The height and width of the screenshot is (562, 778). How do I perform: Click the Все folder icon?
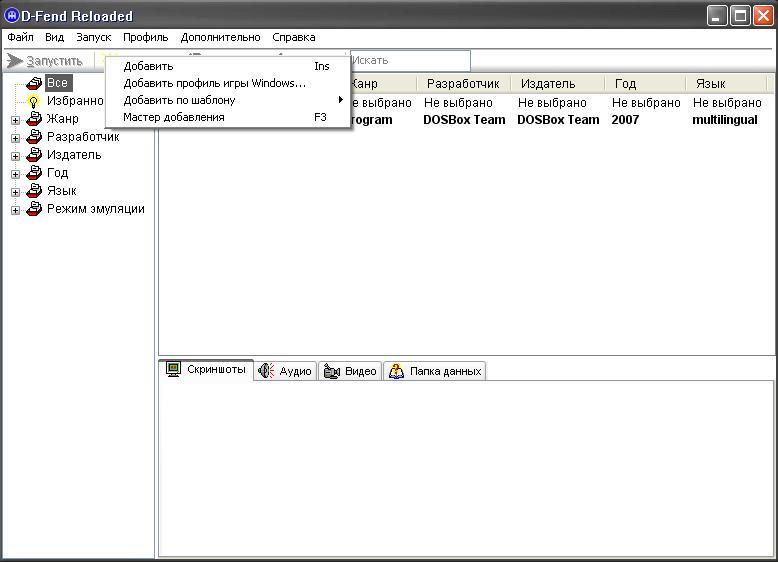(34, 83)
